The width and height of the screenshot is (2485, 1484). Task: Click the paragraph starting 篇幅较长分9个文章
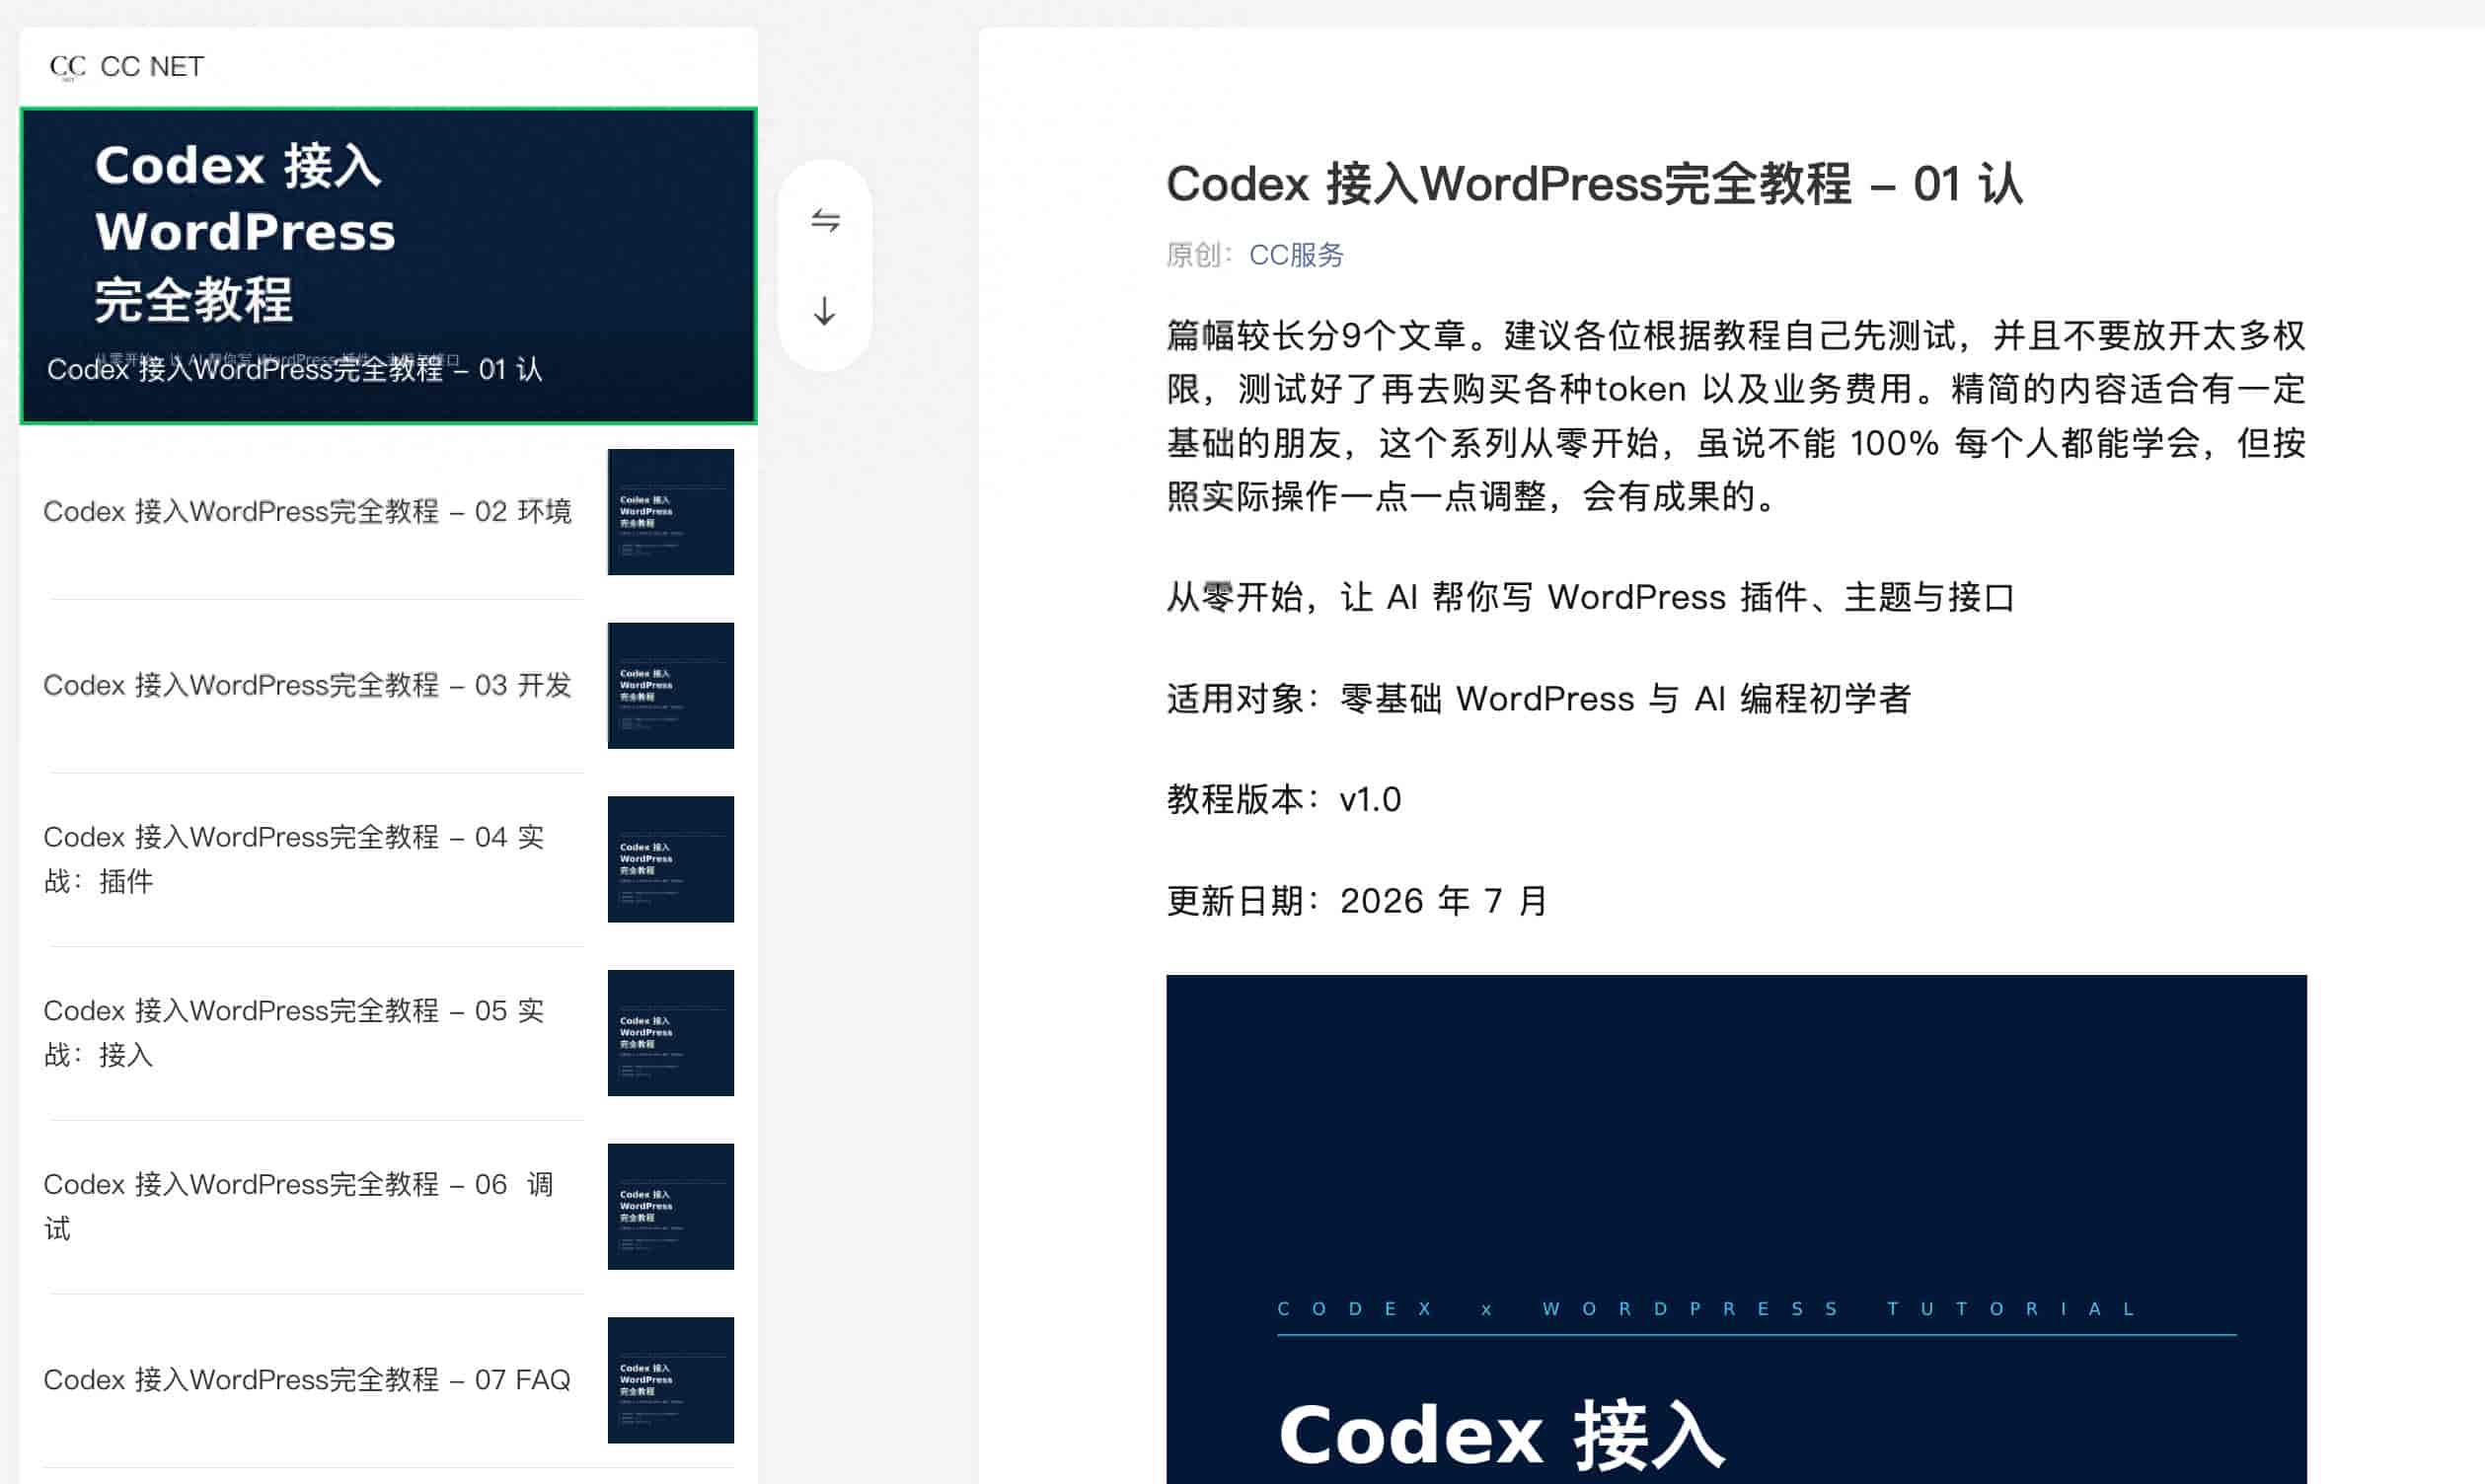click(x=1736, y=415)
